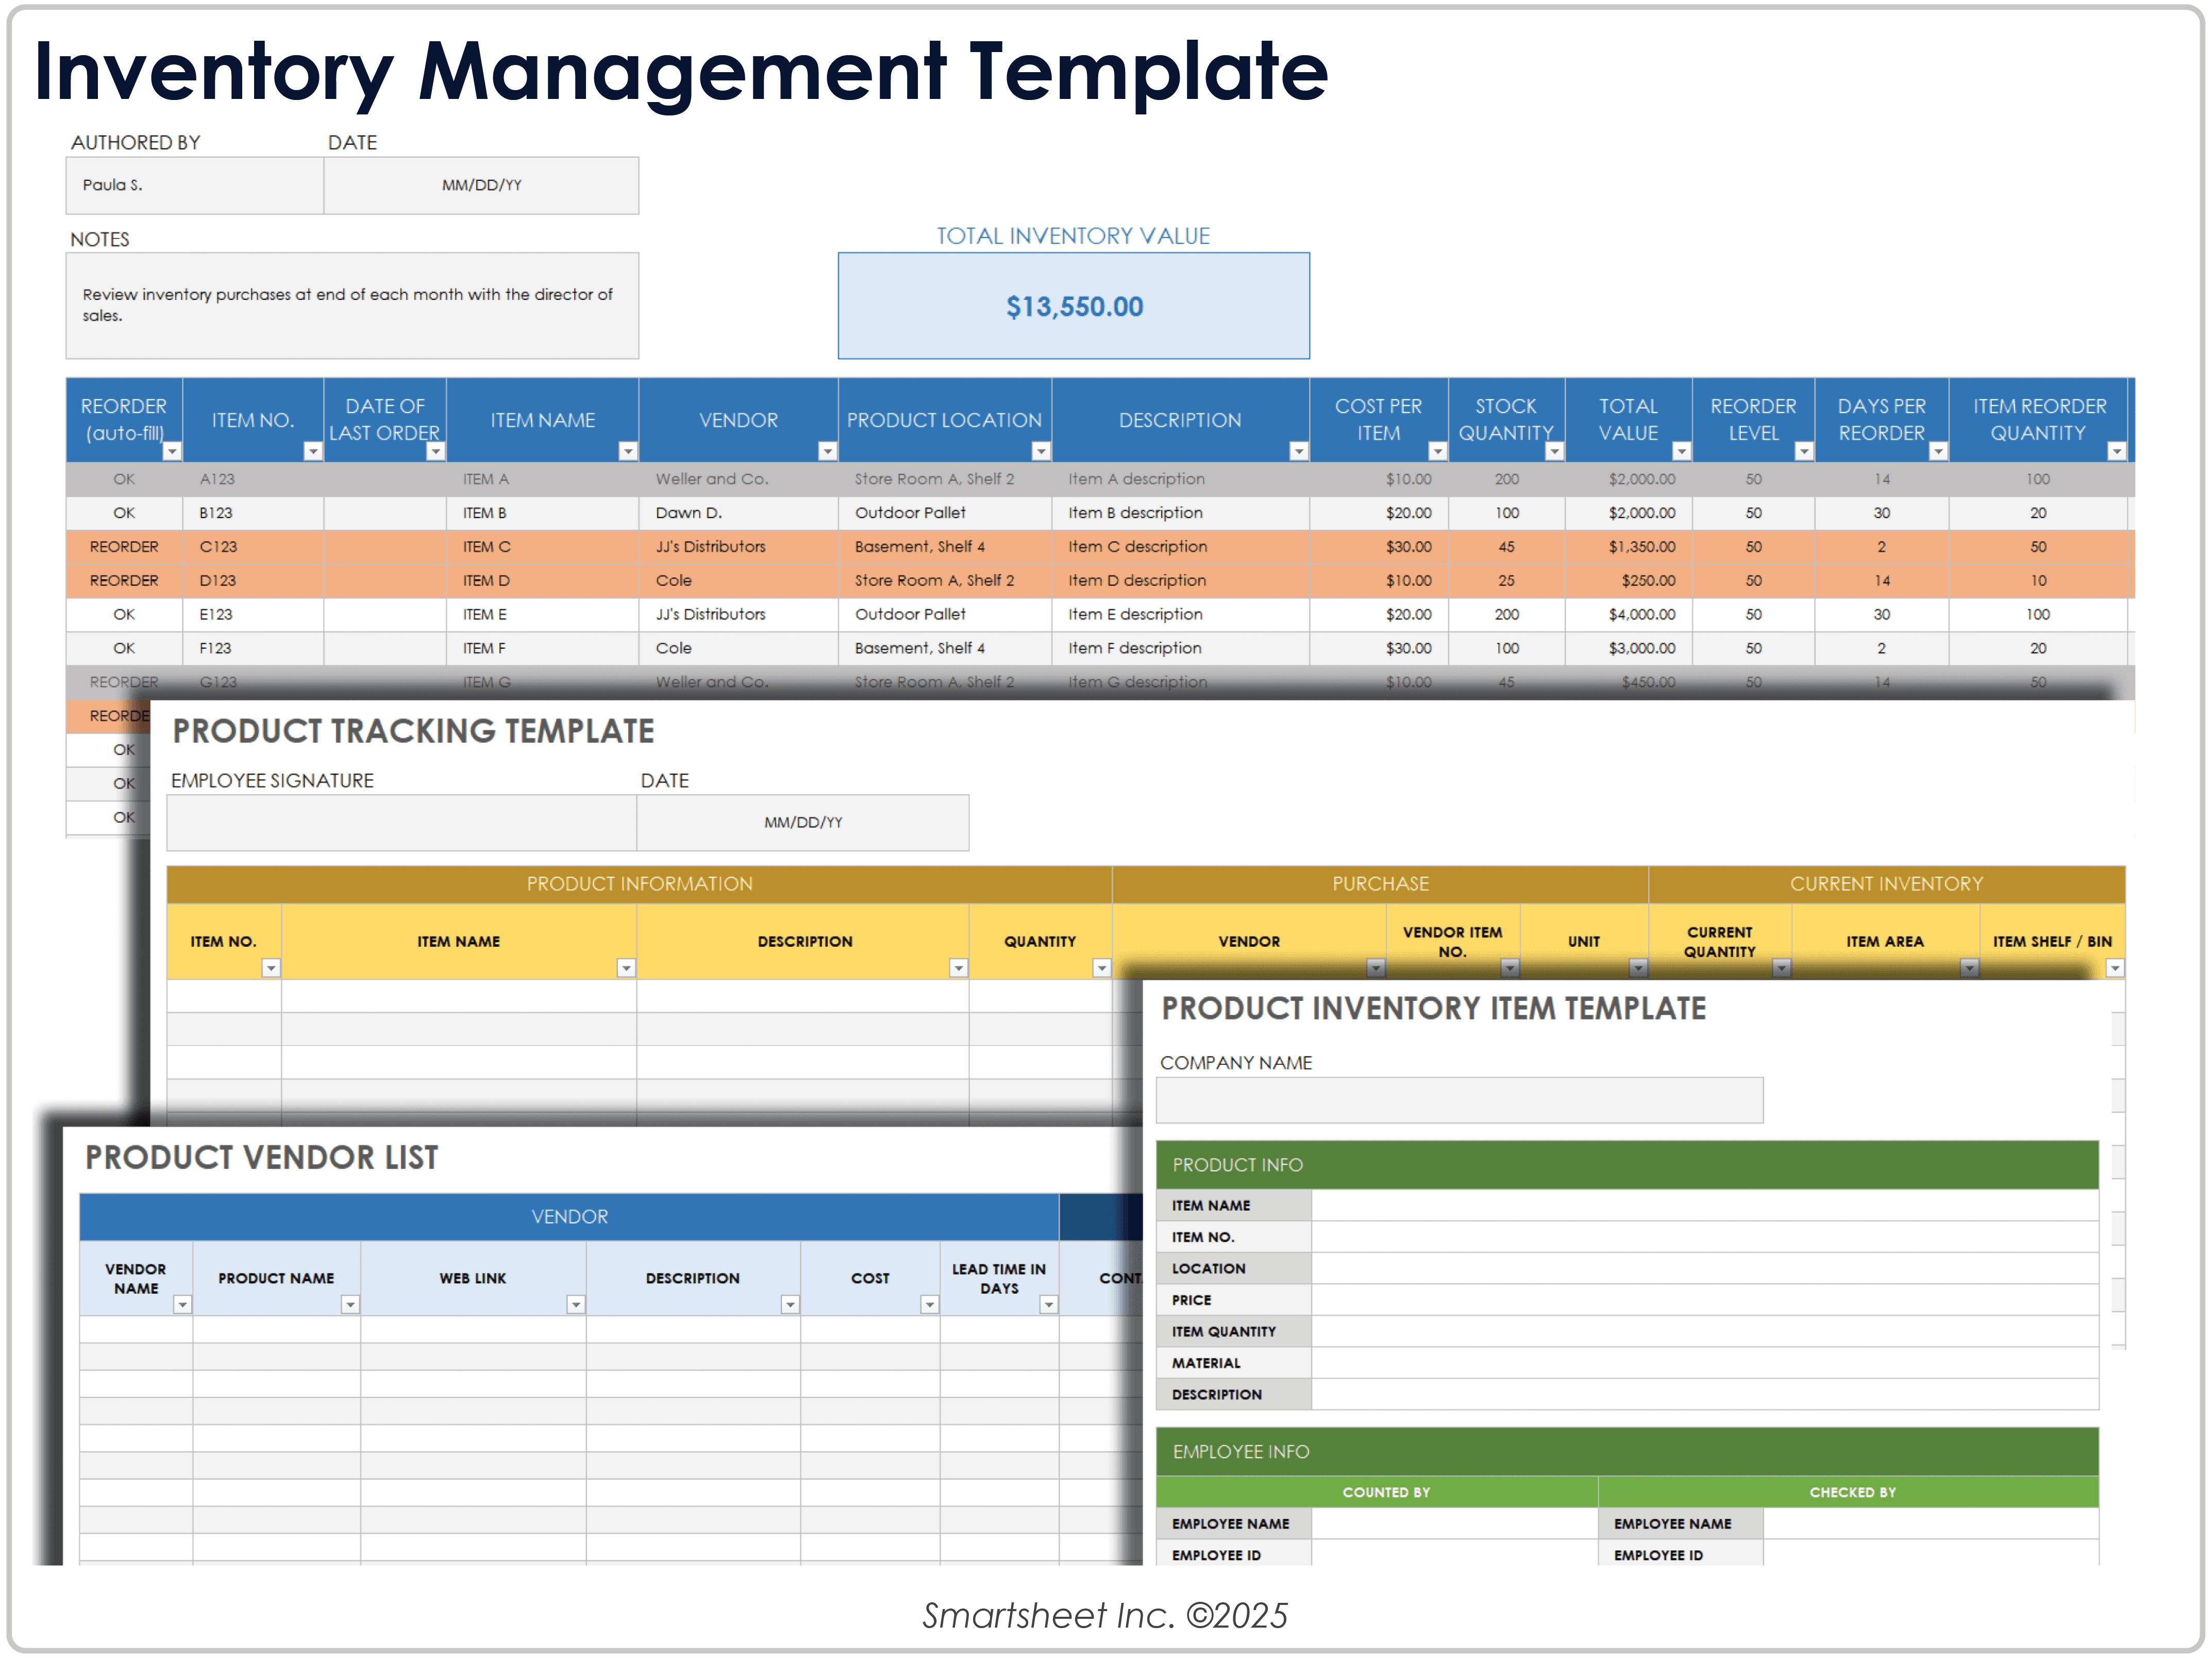Open the PRODUCT LOCATION filter dropdown
The height and width of the screenshot is (1658, 2212).
click(1041, 452)
